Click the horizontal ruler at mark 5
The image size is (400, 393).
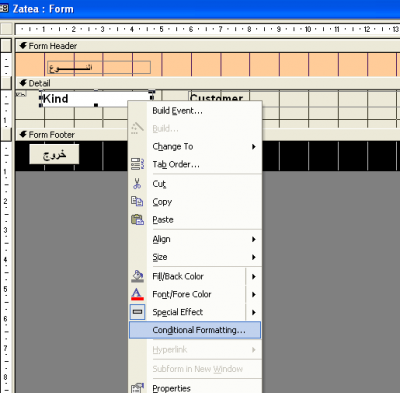coord(161,29)
